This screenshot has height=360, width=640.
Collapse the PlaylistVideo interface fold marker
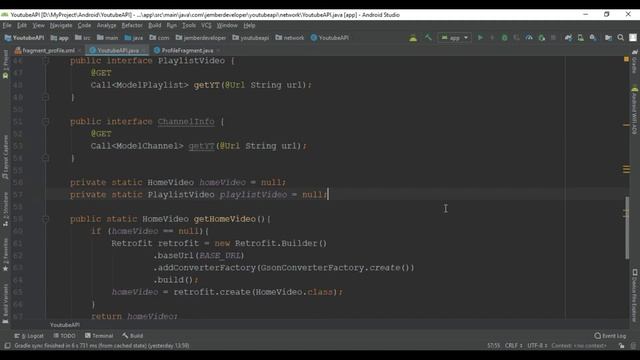tap(46, 61)
